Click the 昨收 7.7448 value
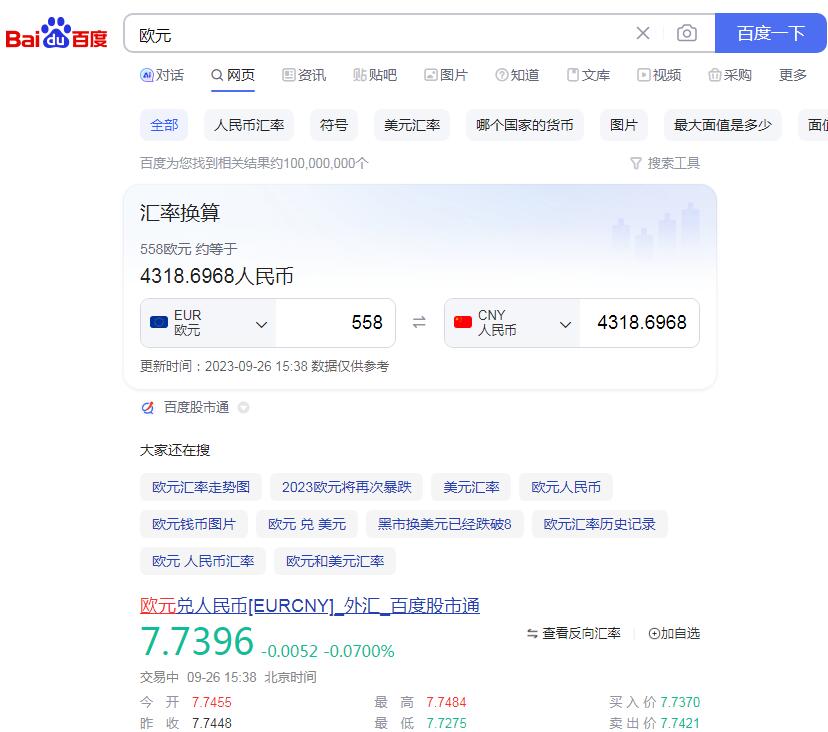828x732 pixels. pos(212,723)
